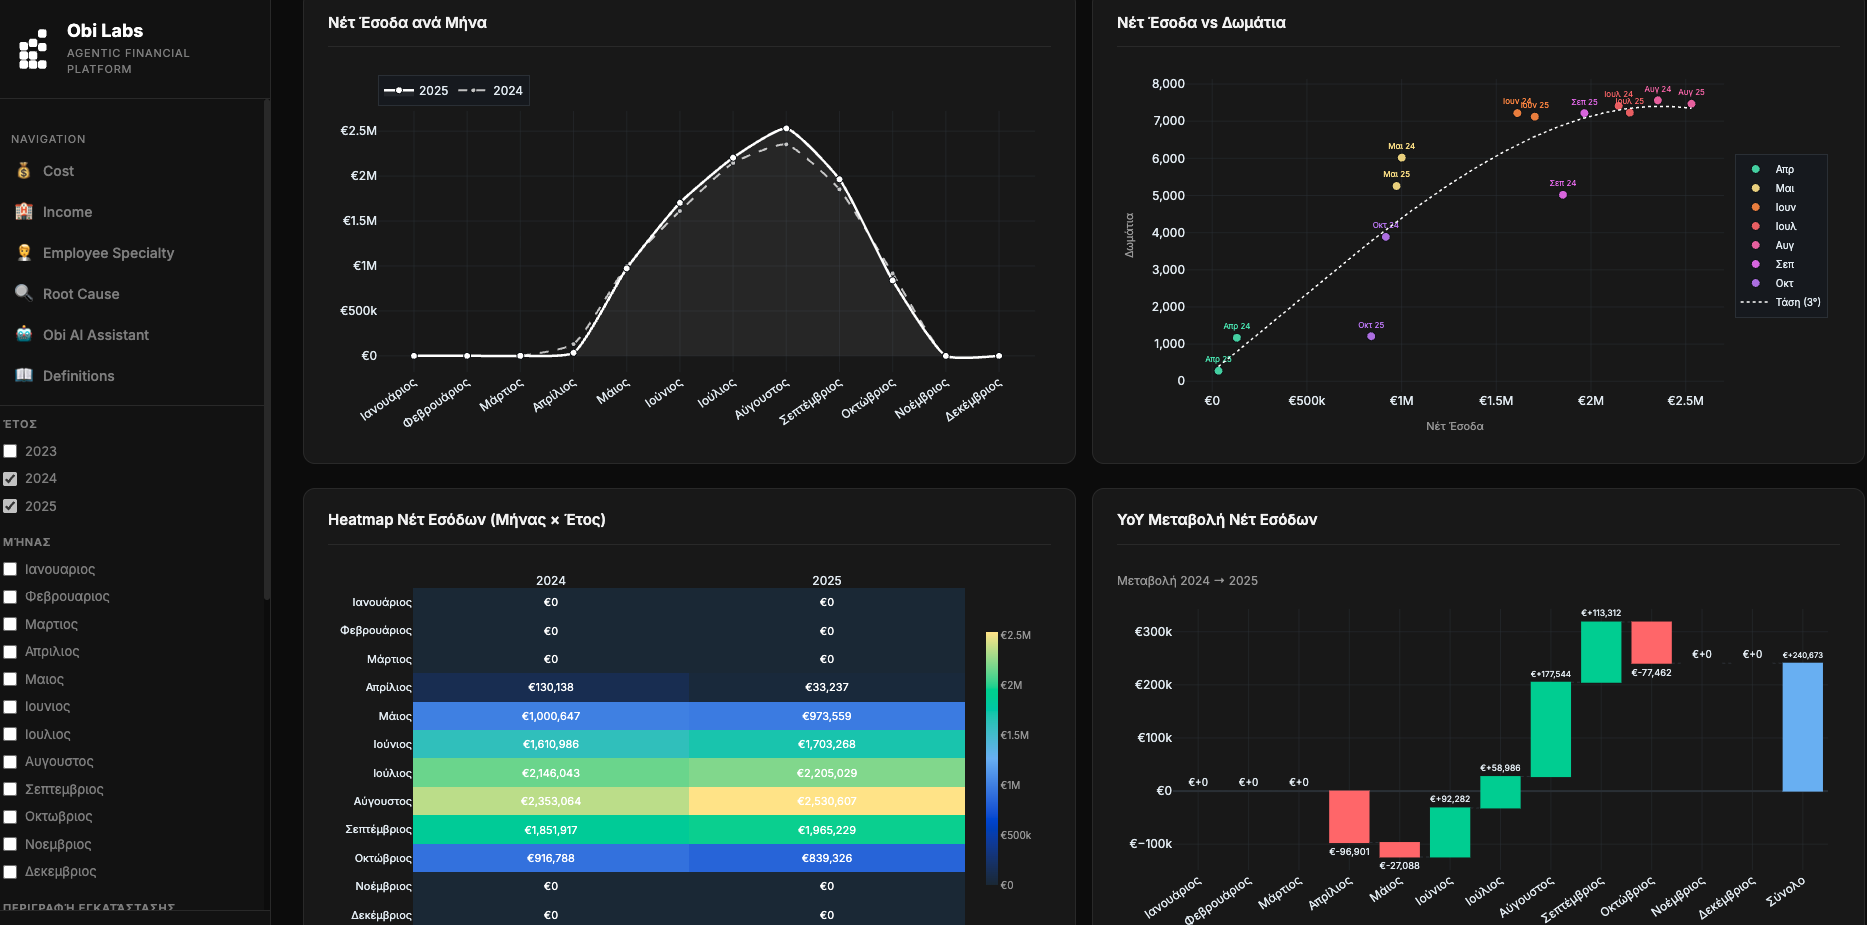1867x925 pixels.
Task: Click the blue Σύνολο waterfall bar
Action: point(1802,727)
